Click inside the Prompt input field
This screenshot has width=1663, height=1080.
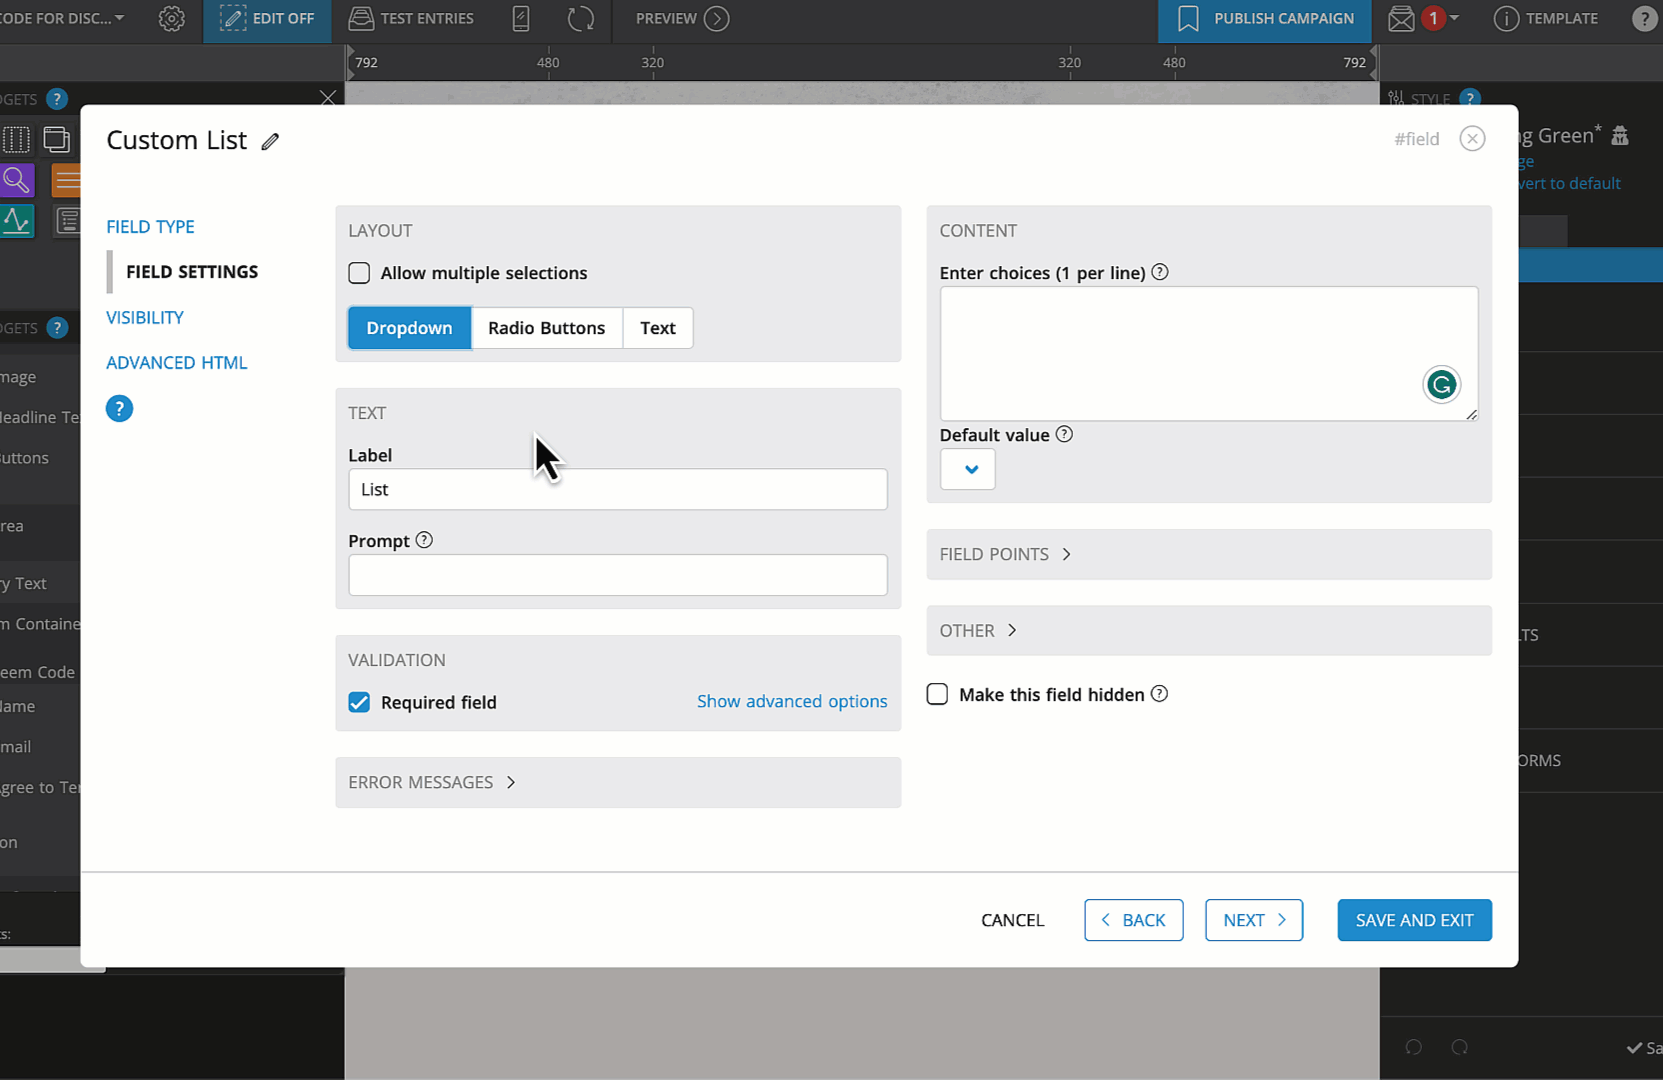(617, 575)
